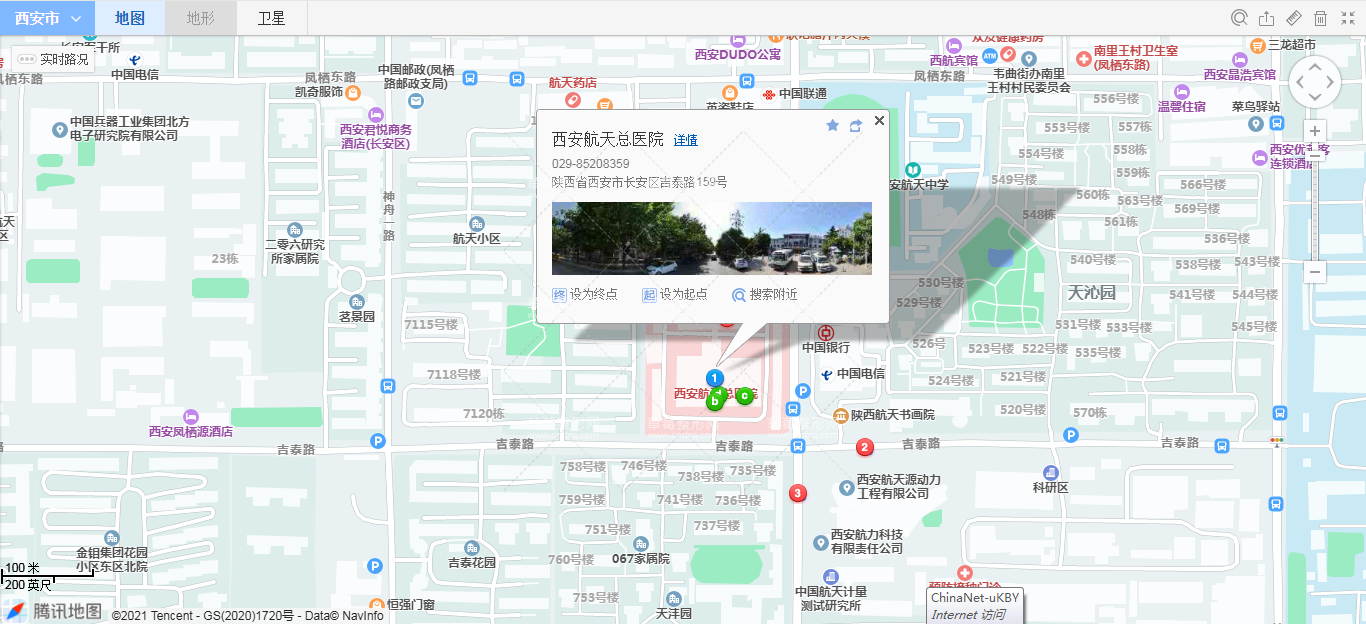Pan the map up with compass arrow
1366x624 pixels.
[x=1315, y=67]
